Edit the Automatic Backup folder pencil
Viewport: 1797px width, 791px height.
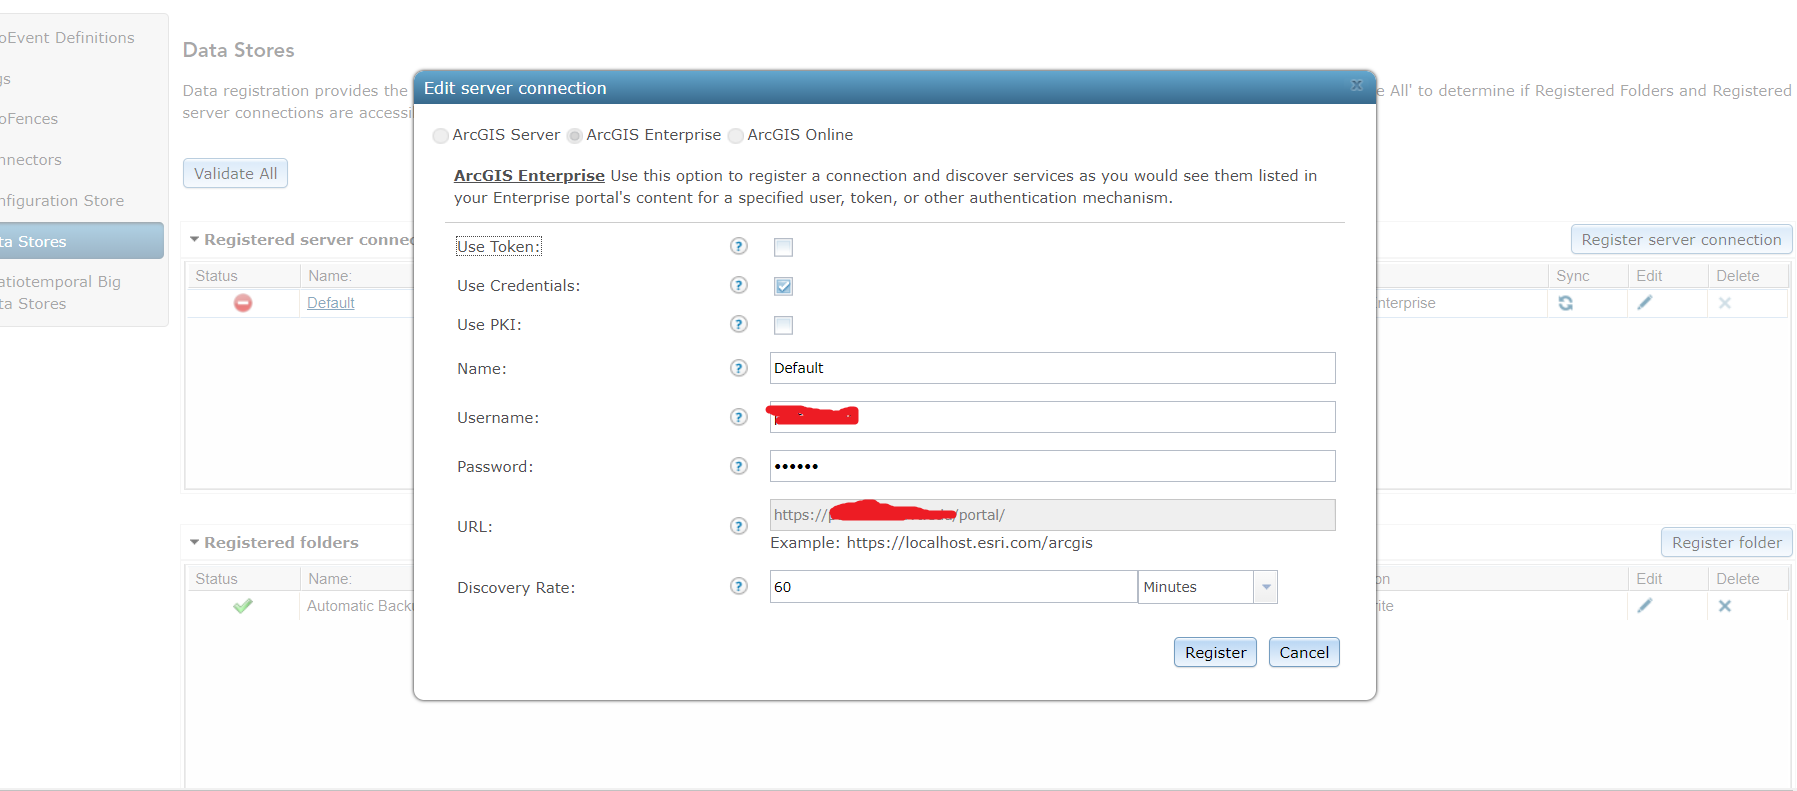click(1645, 606)
